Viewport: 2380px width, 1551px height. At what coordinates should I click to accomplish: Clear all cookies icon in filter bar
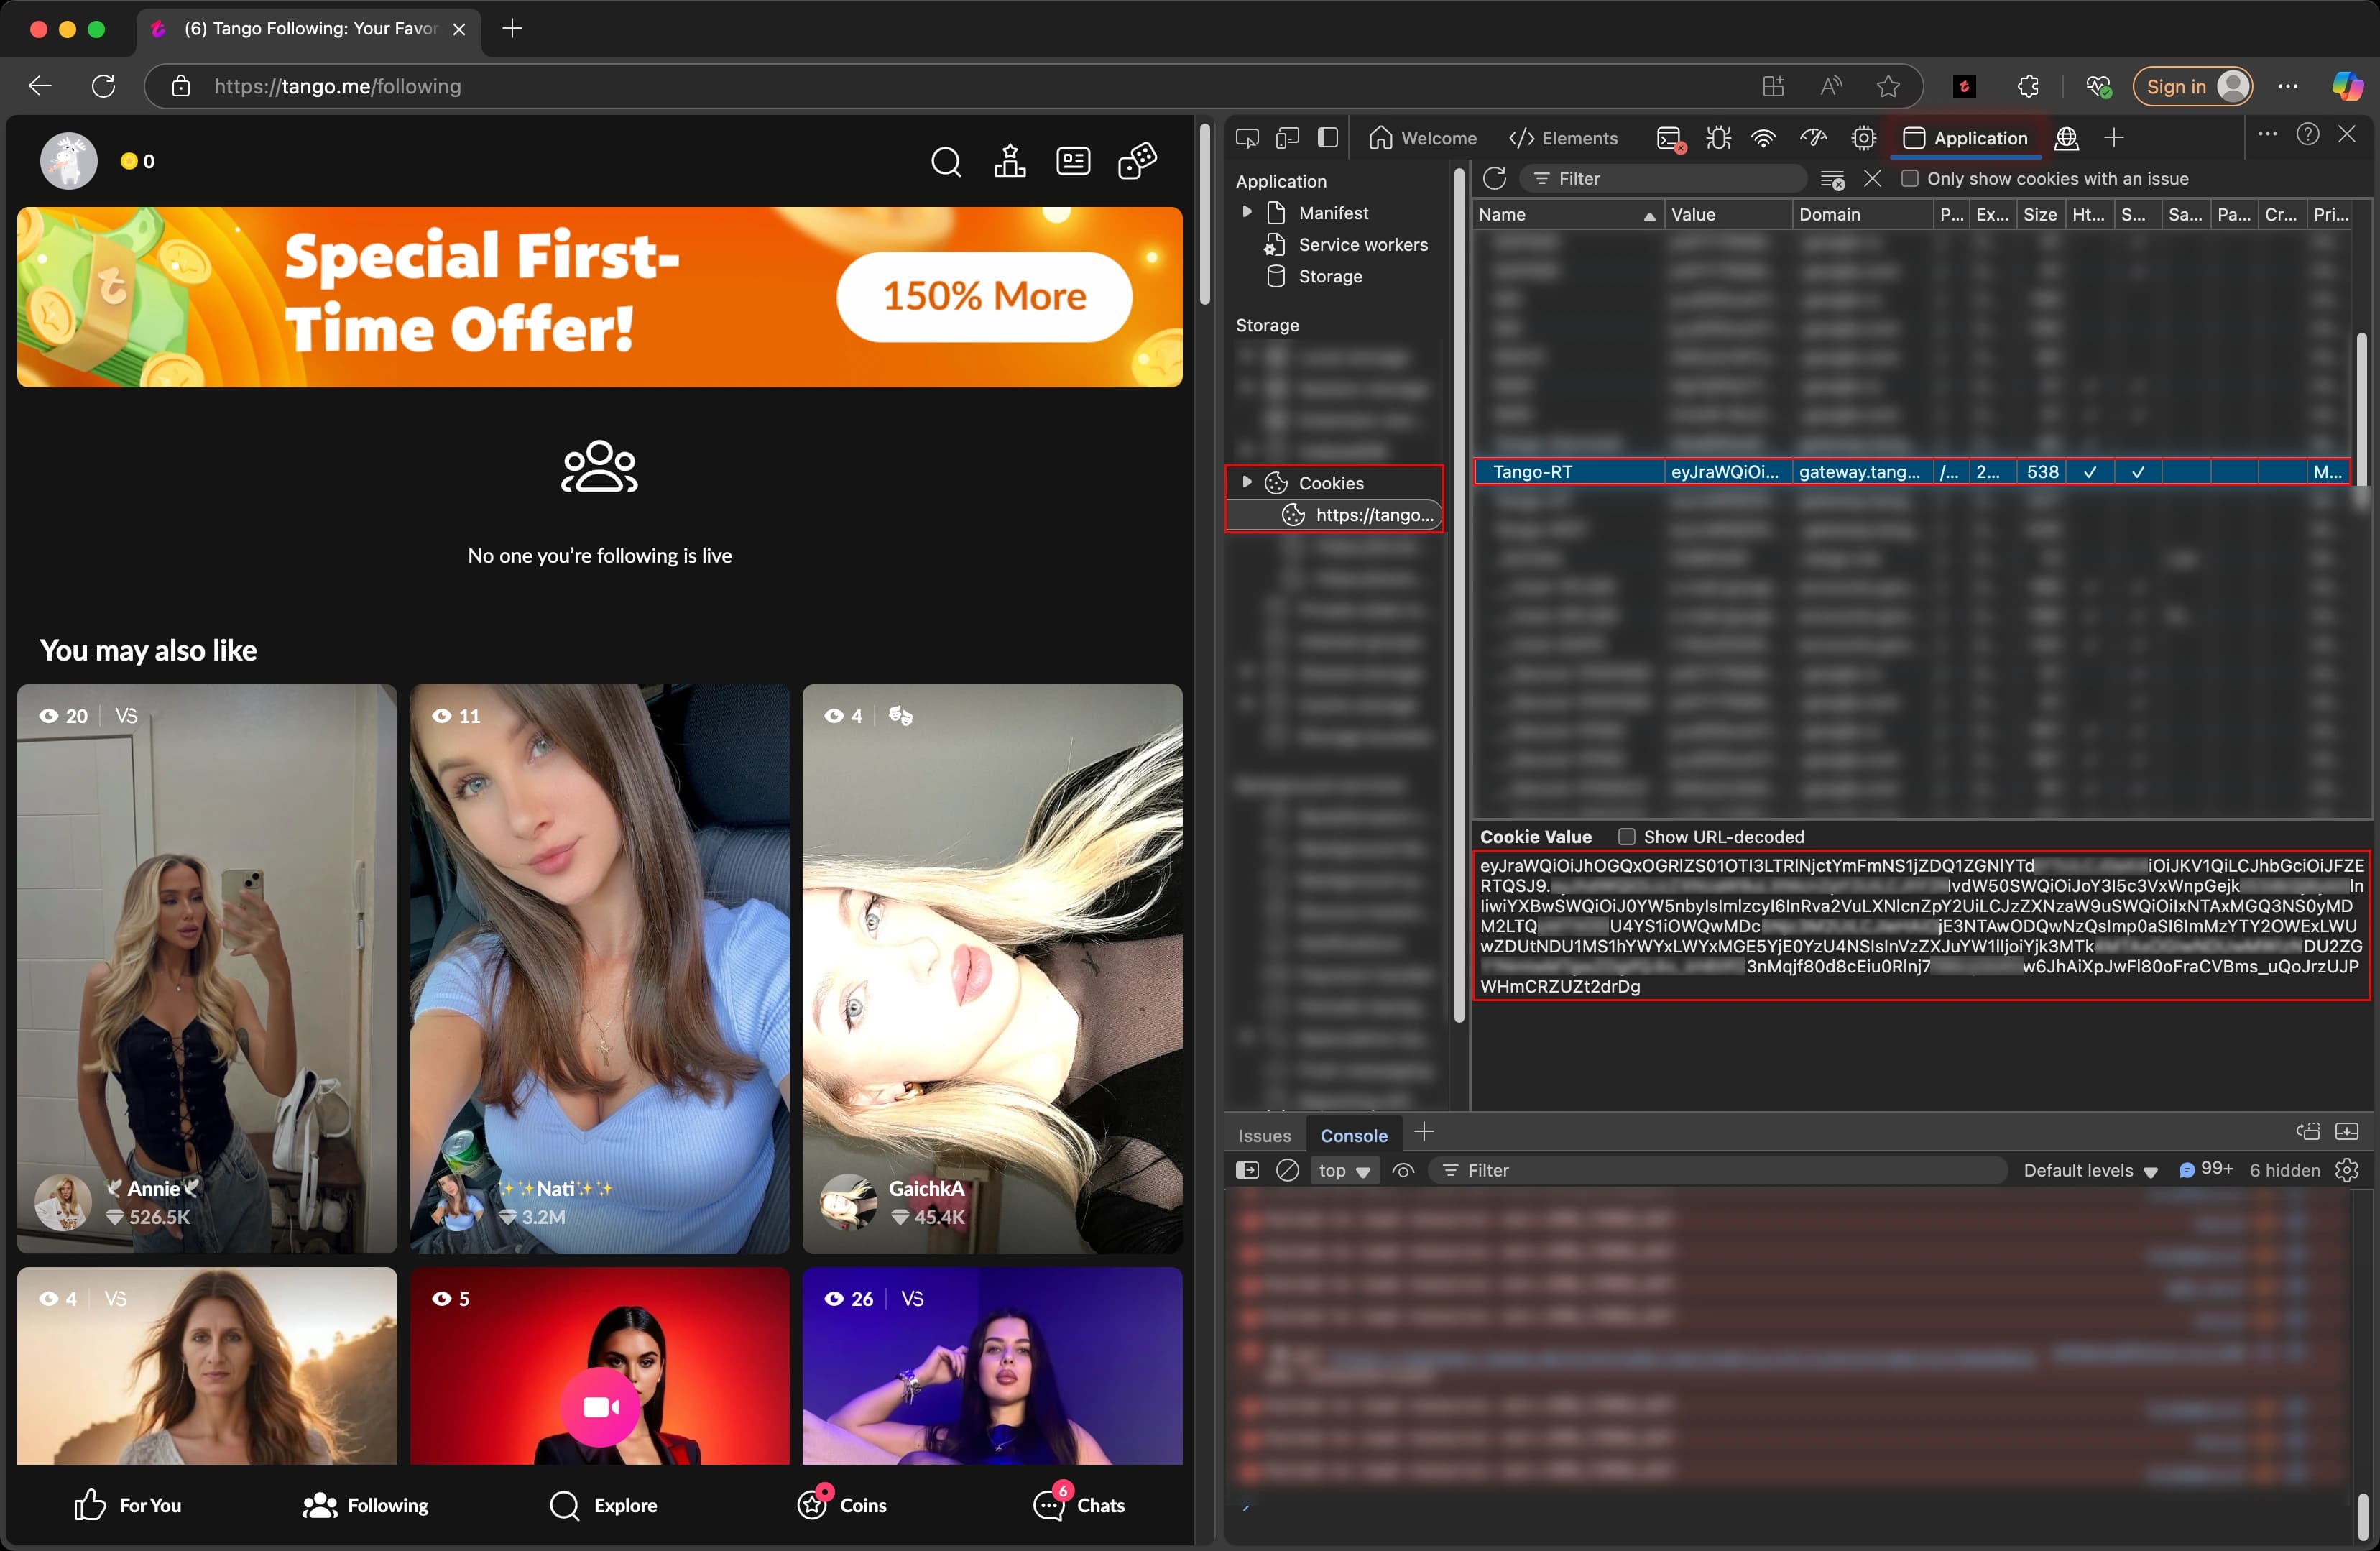coord(1832,179)
